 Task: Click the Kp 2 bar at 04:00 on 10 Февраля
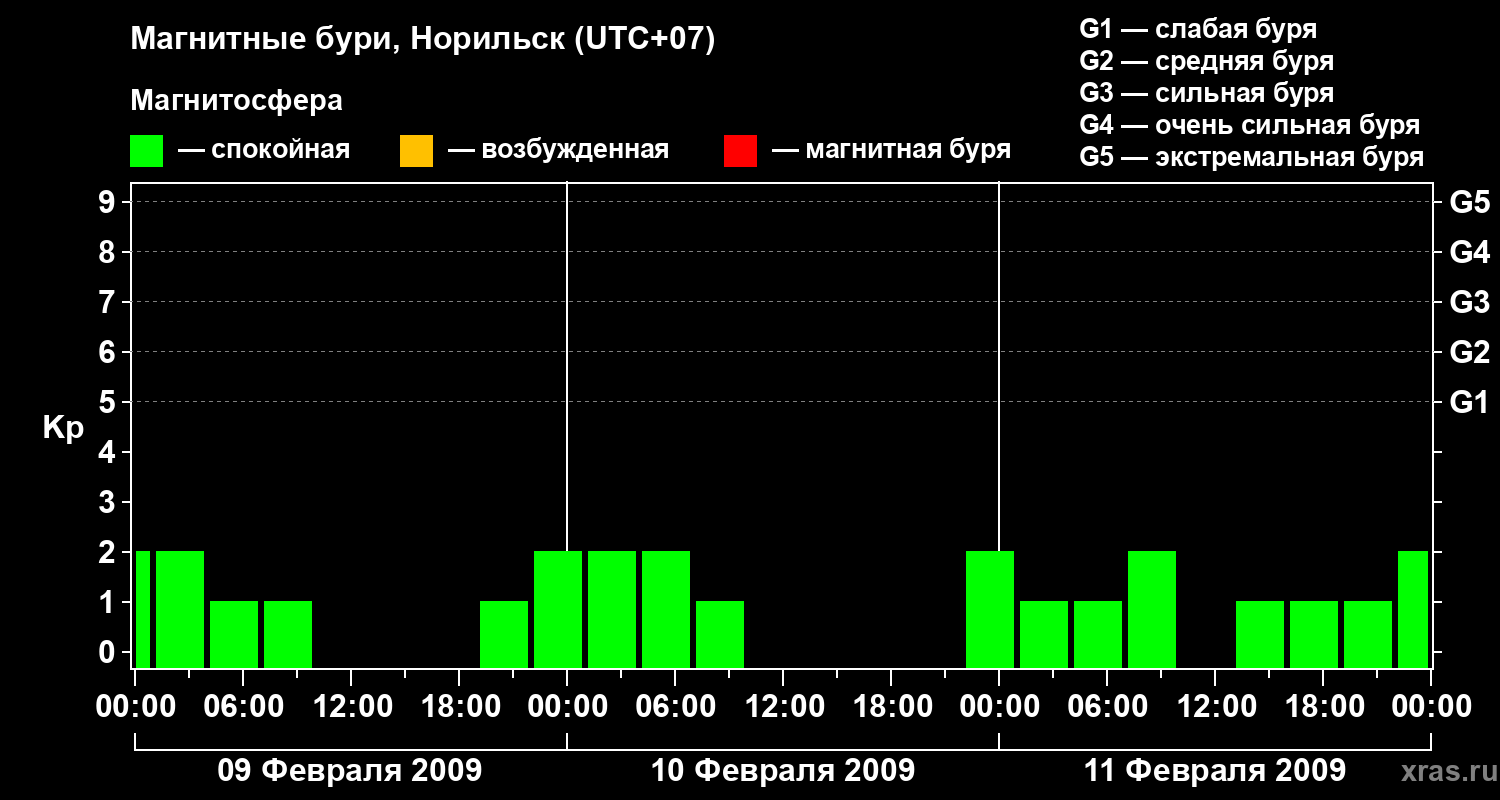666,609
